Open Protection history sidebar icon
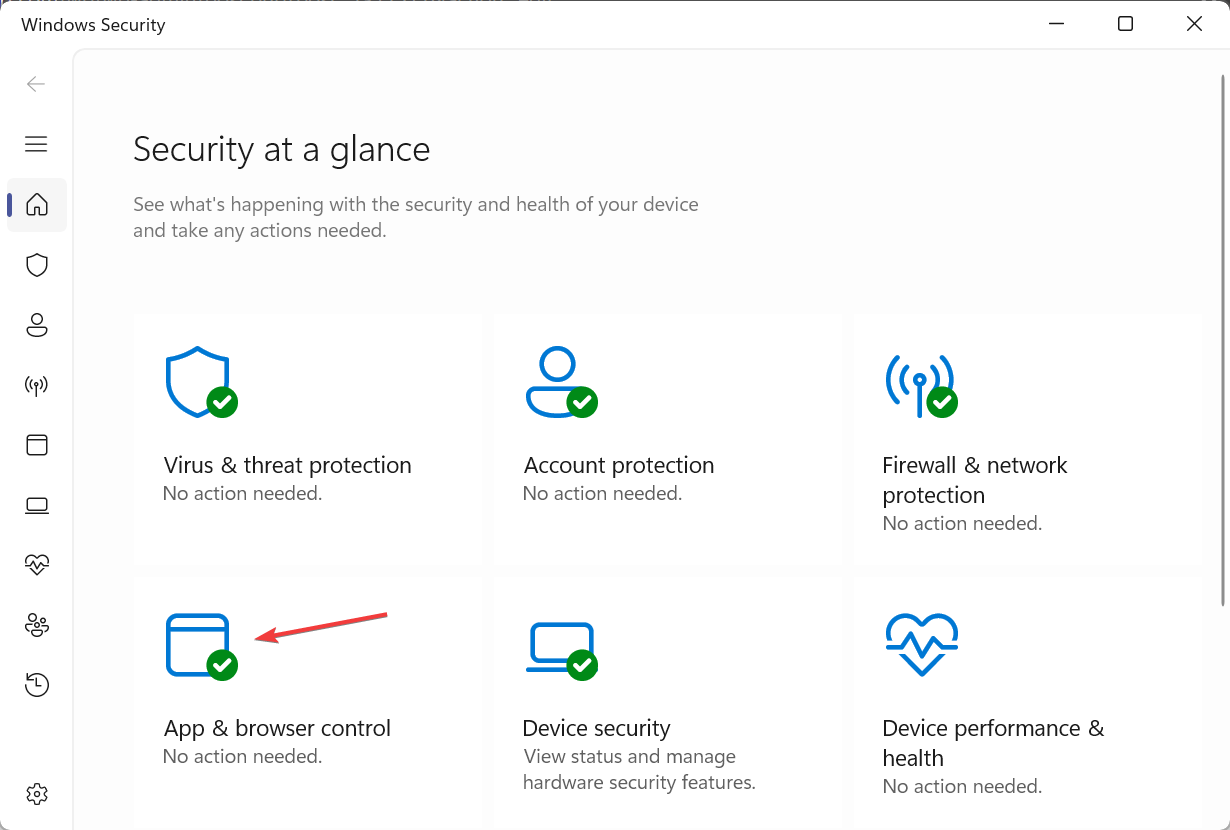The image size is (1230, 830). 37,685
